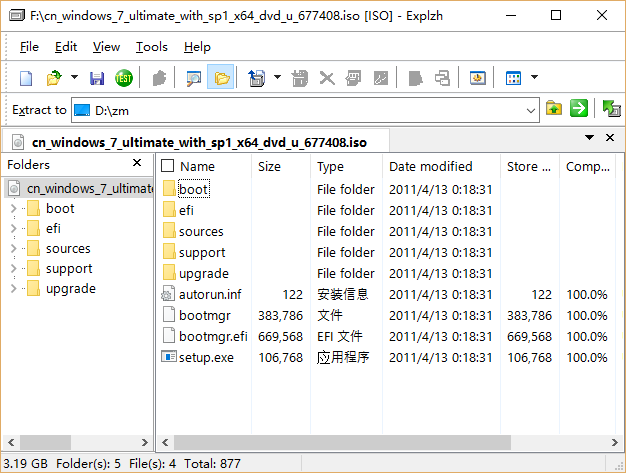Click the search magnifier toolbar icon
626x473 pixels.
point(194,78)
